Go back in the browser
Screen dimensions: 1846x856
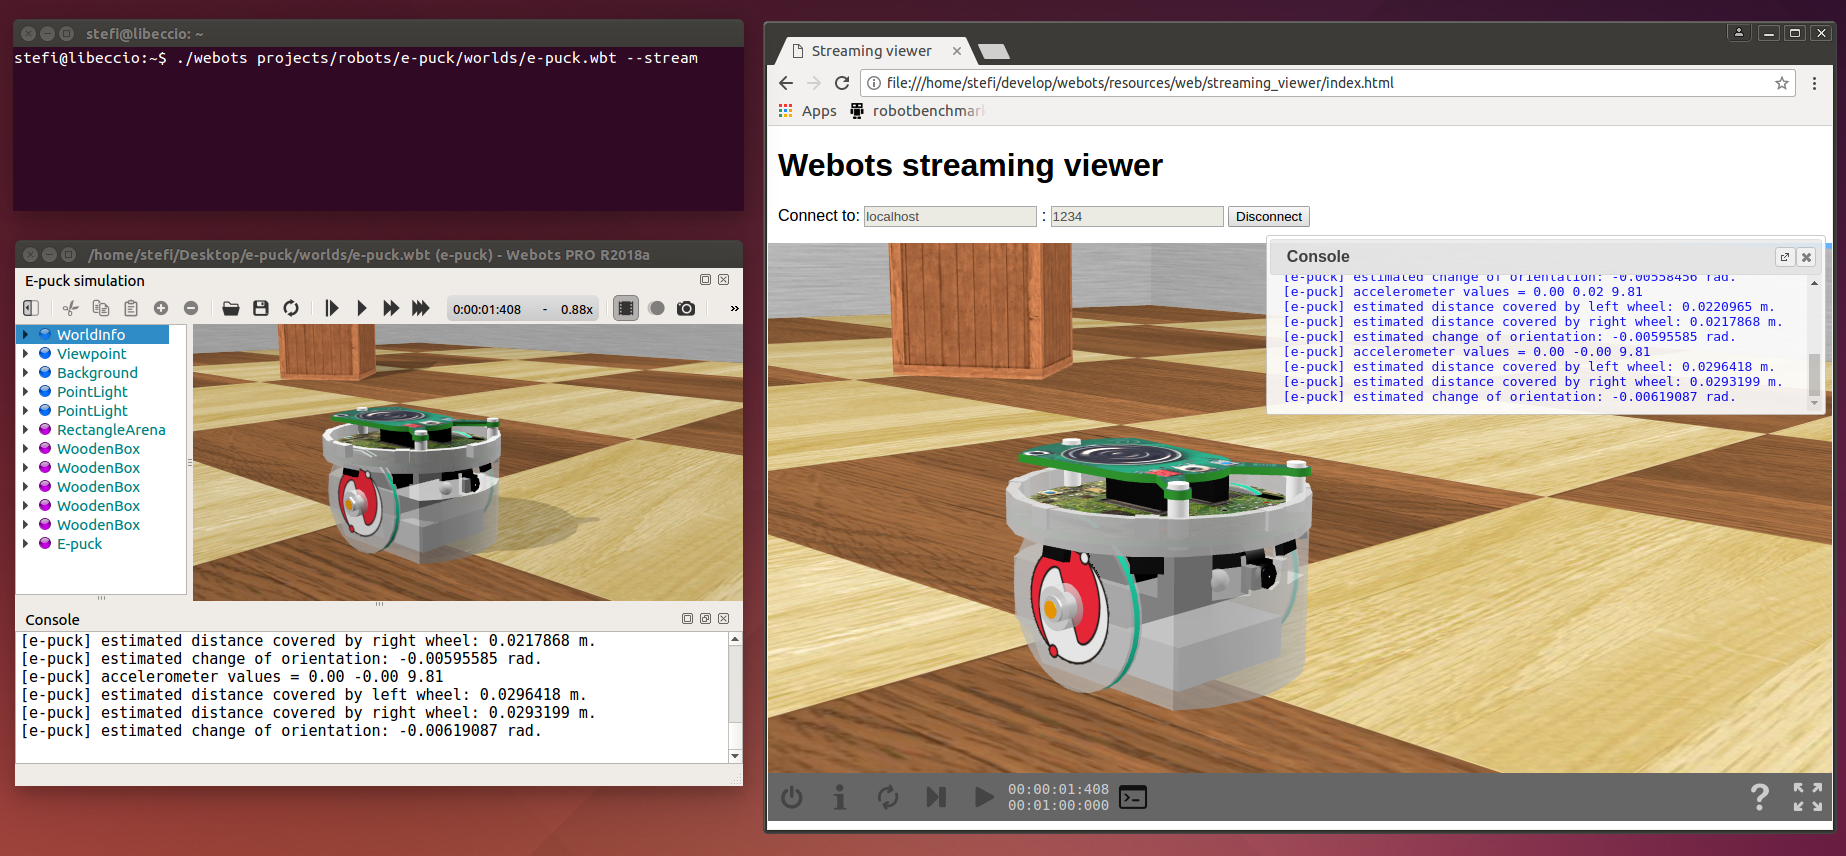click(786, 83)
